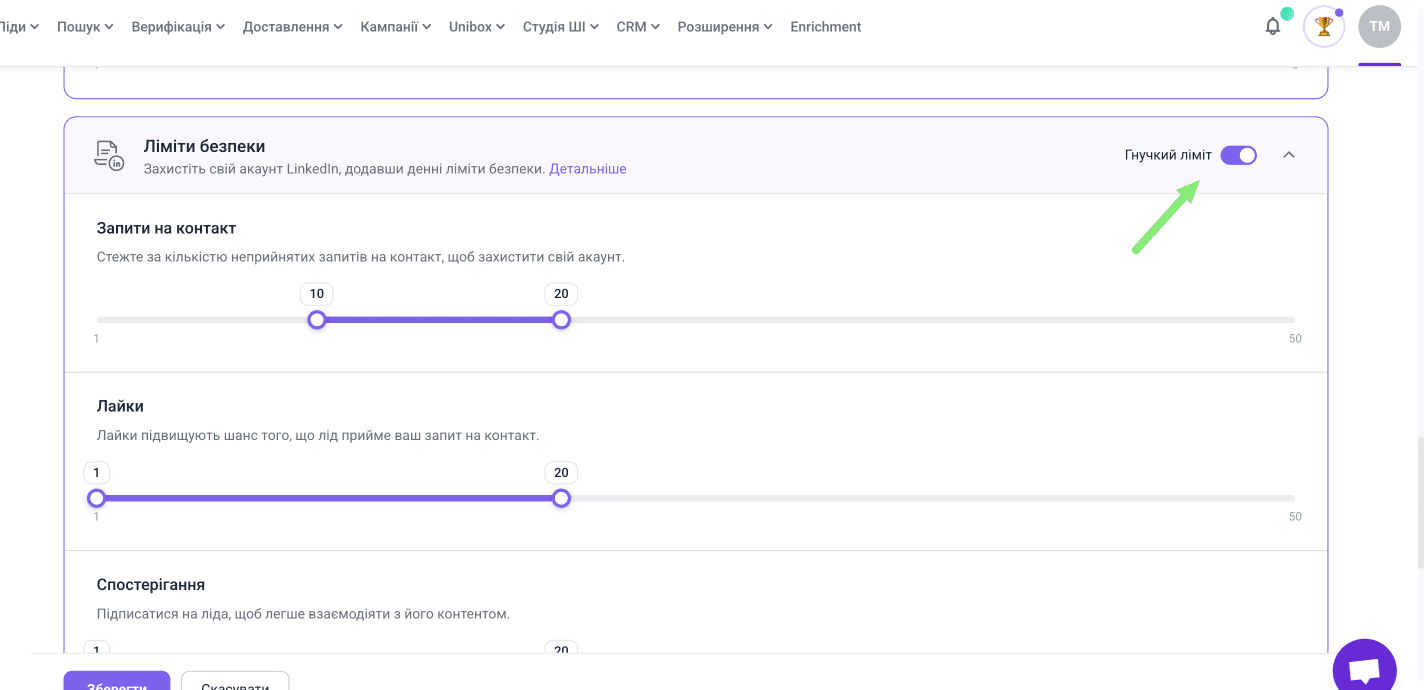Open the chat support widget

1364,669
